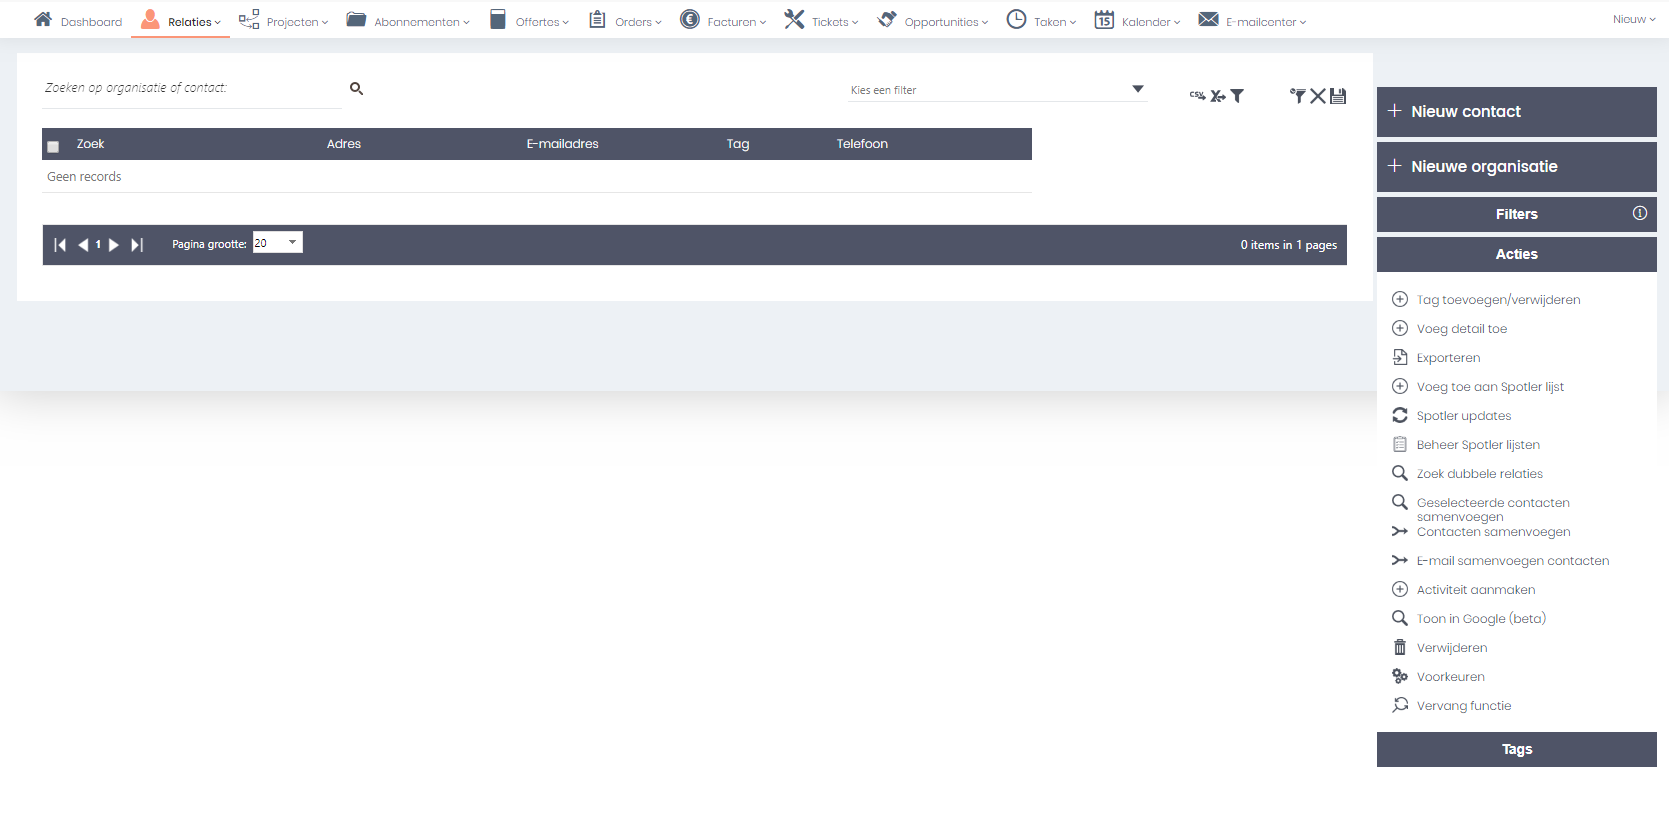
Task: Click the CSV export icon
Action: point(1197,96)
